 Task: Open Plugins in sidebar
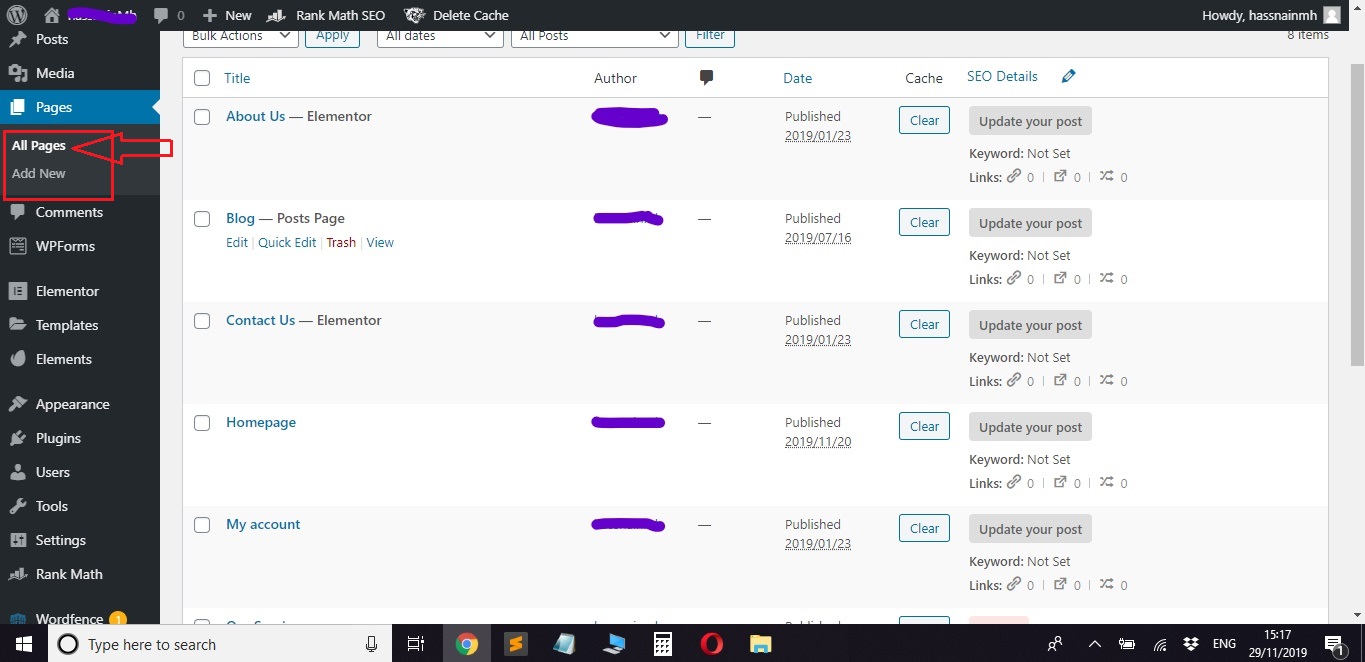click(x=58, y=438)
